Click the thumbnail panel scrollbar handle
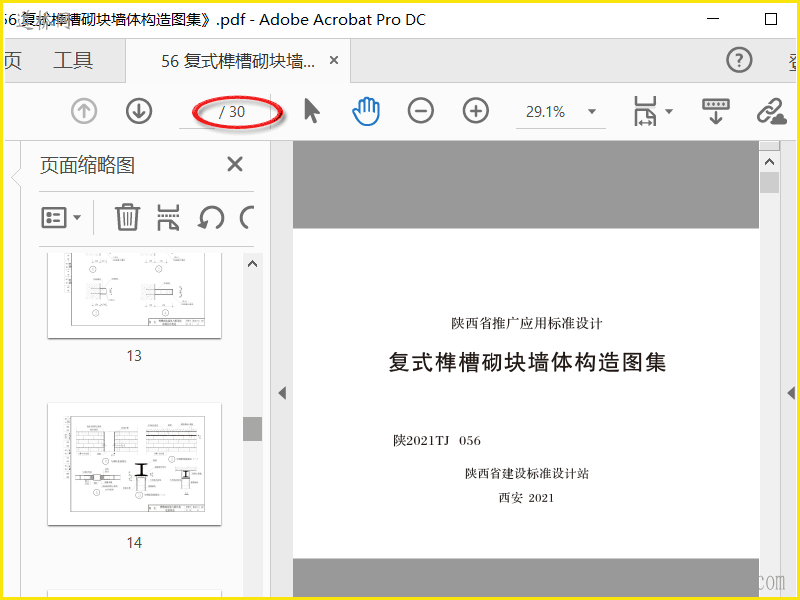The height and width of the screenshot is (600, 800). click(252, 429)
